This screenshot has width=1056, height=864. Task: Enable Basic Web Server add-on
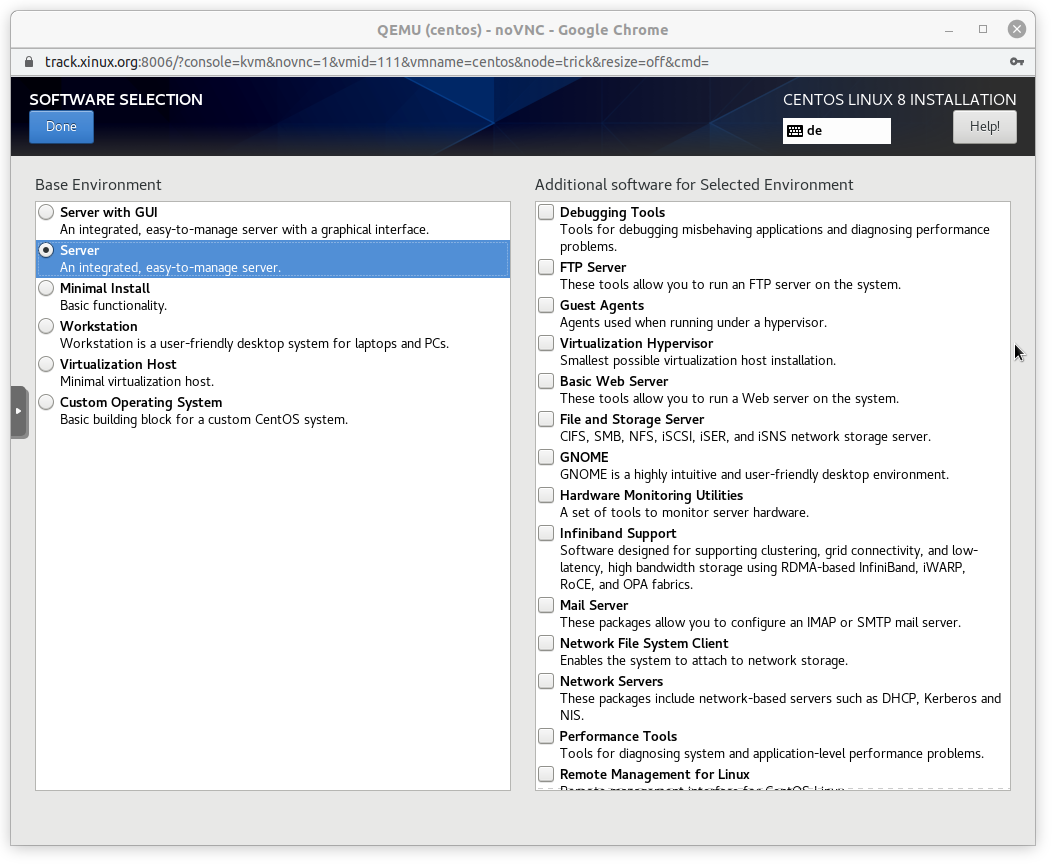click(x=546, y=382)
